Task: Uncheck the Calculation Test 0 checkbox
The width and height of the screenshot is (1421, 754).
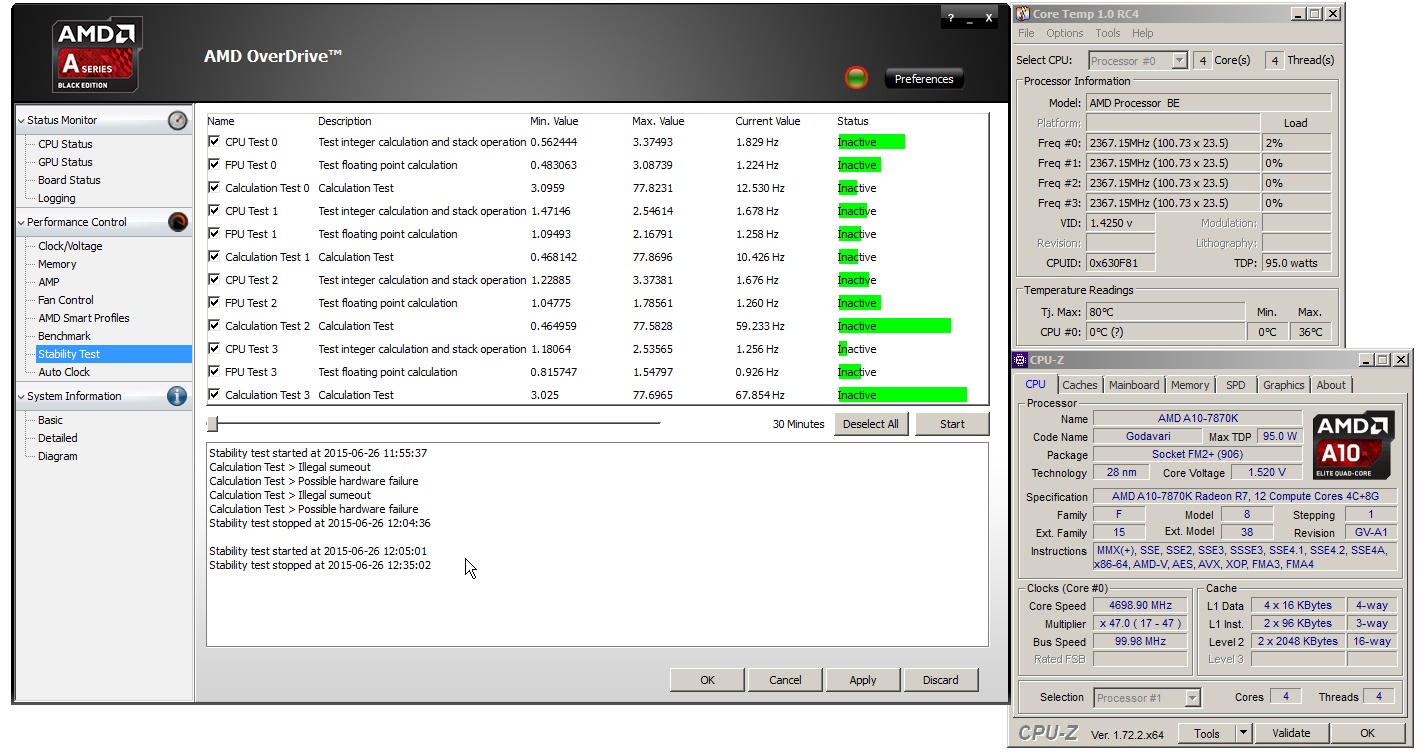Action: [x=214, y=188]
